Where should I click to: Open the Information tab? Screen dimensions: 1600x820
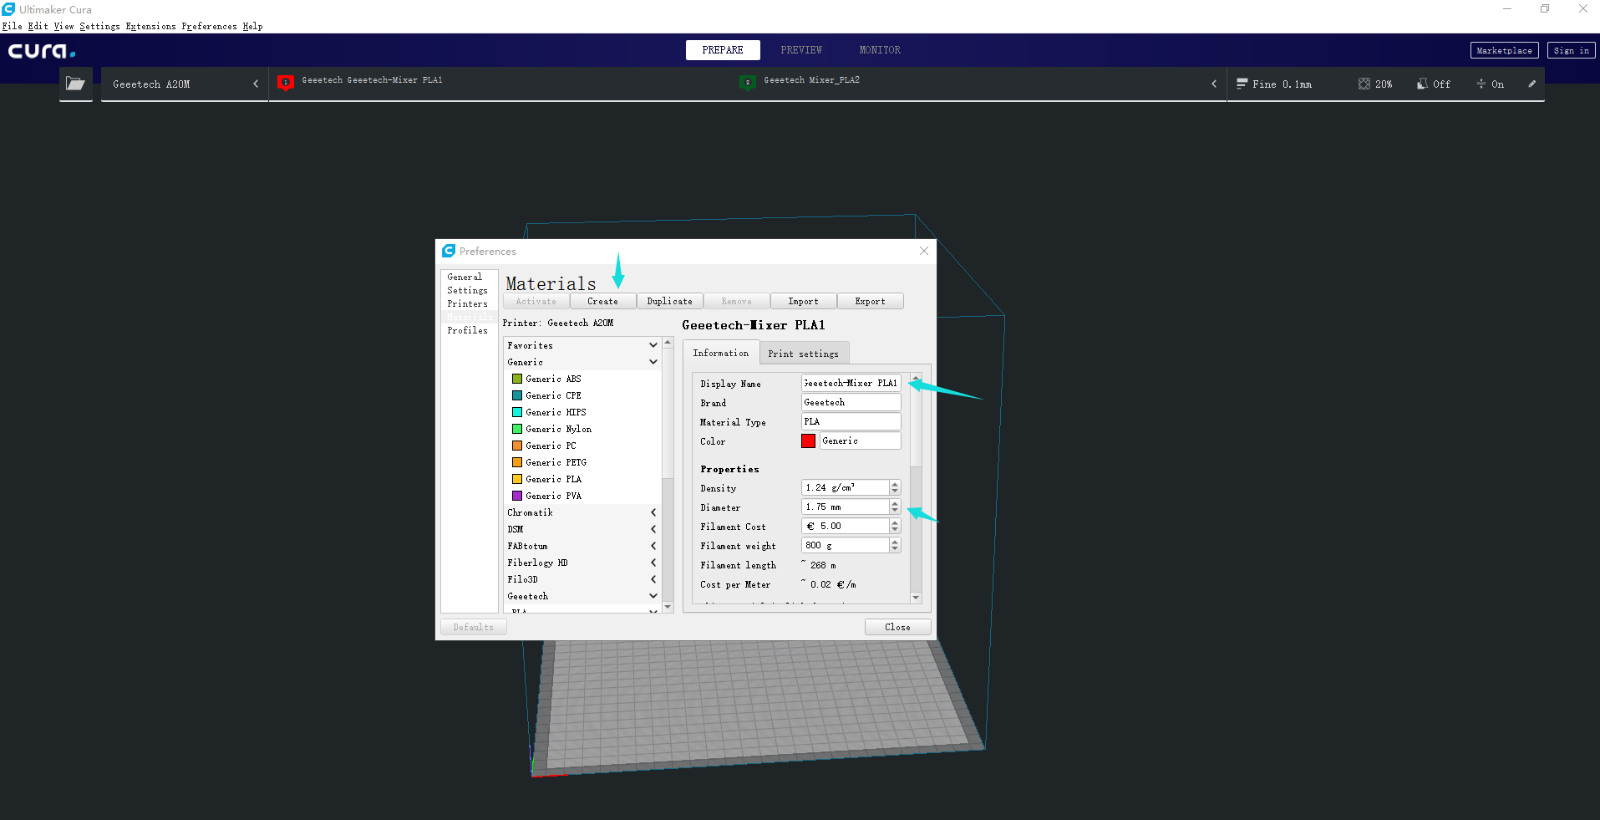point(721,353)
